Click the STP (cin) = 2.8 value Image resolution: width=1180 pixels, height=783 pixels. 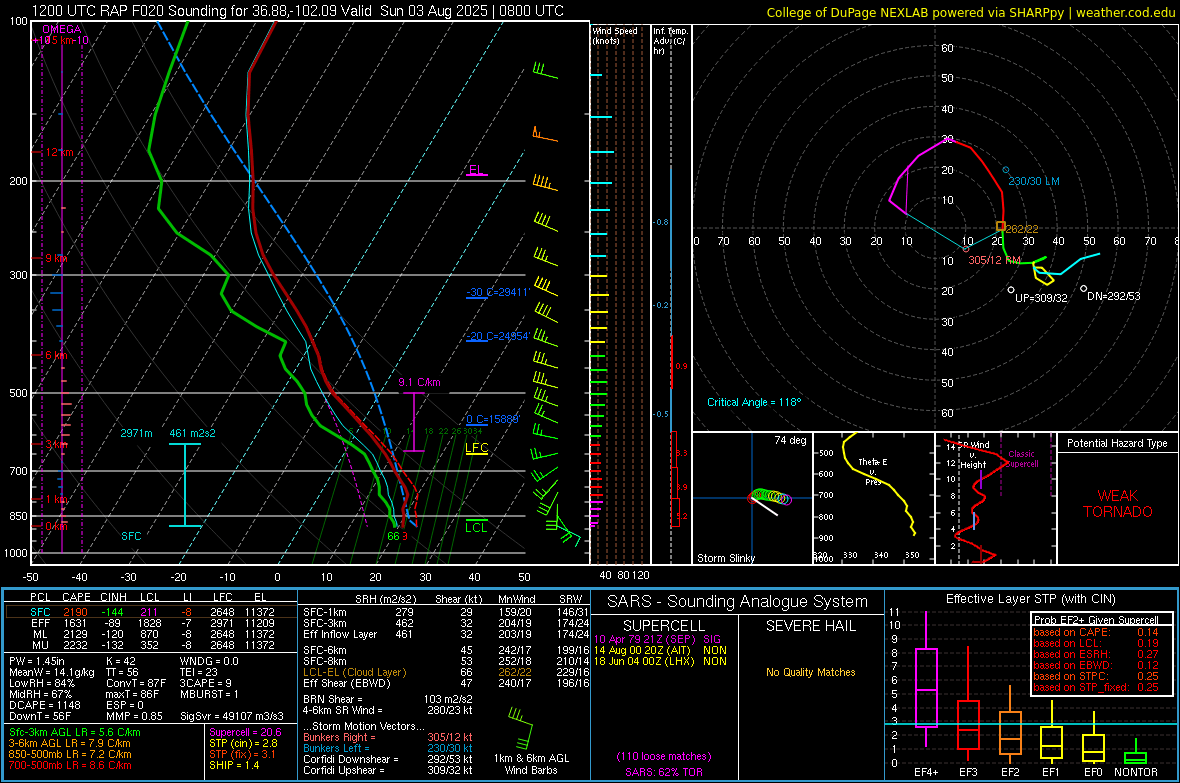click(x=243, y=743)
